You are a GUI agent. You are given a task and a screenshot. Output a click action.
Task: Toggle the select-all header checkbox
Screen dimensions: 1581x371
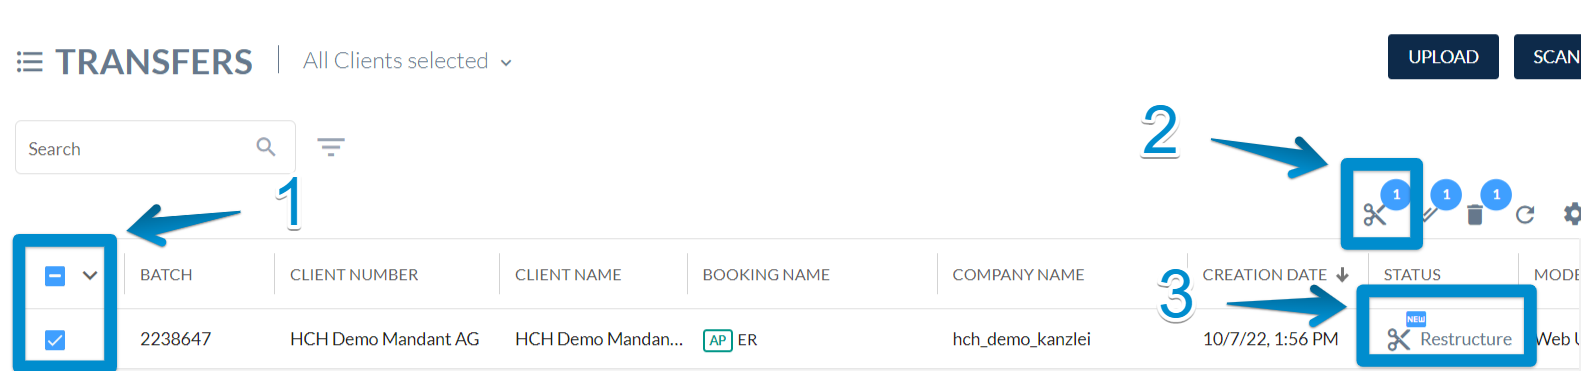tap(55, 275)
